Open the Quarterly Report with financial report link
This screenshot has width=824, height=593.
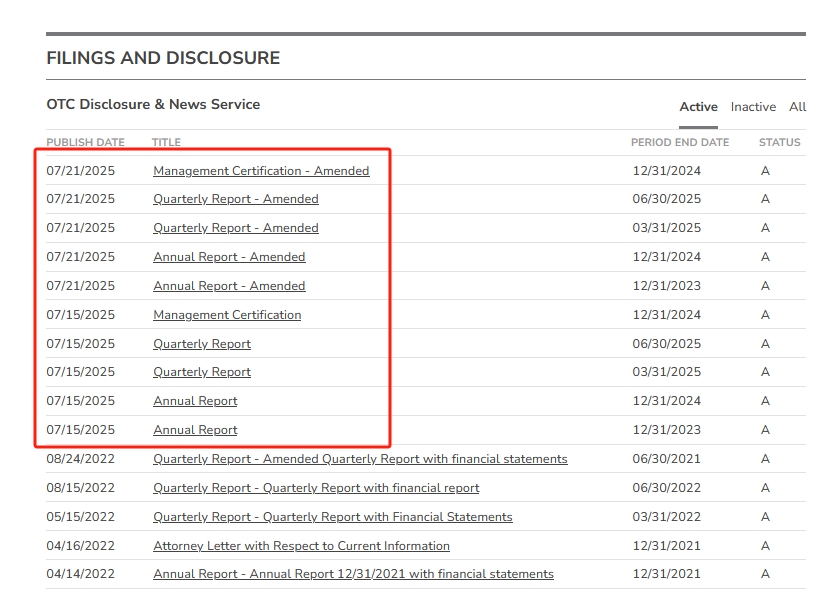tap(316, 488)
